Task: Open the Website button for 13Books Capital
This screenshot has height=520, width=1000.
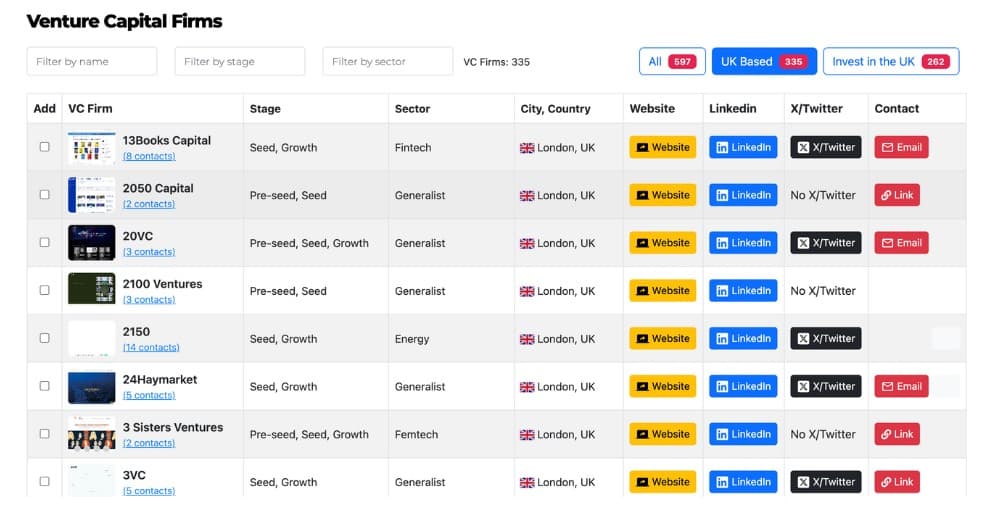Action: click(662, 147)
